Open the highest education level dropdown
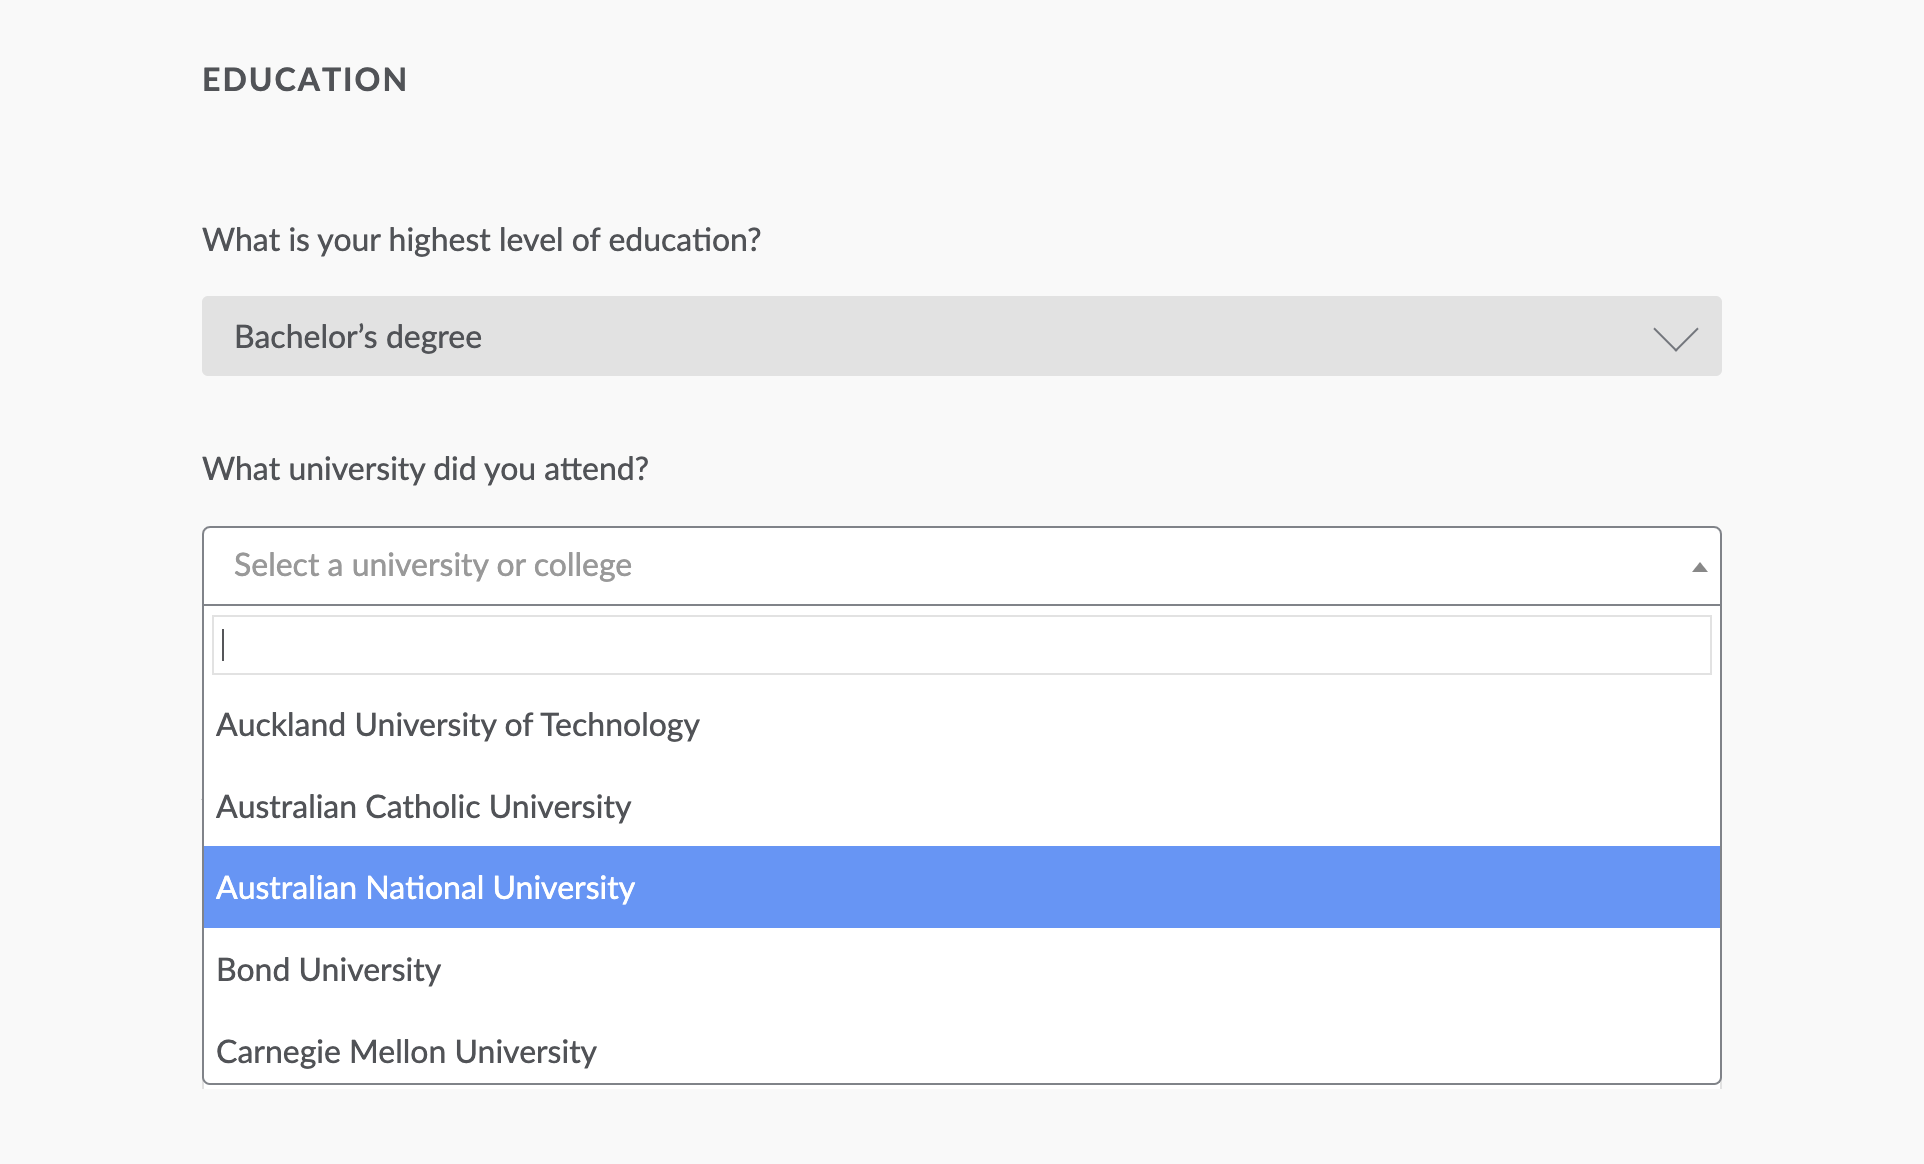 (x=960, y=336)
